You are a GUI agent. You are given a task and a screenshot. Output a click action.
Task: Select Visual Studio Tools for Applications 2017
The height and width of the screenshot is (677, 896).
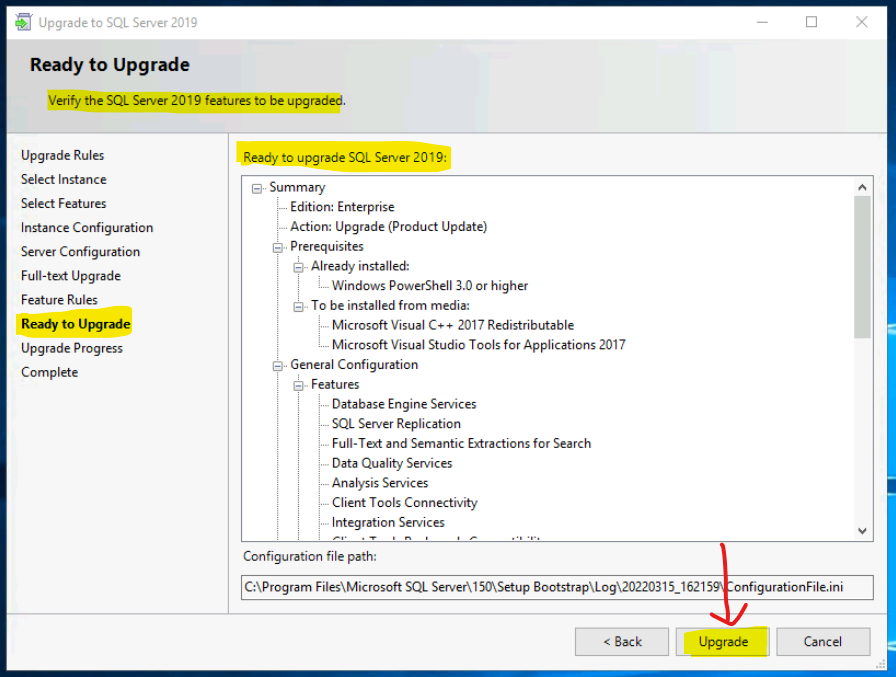[x=479, y=345]
